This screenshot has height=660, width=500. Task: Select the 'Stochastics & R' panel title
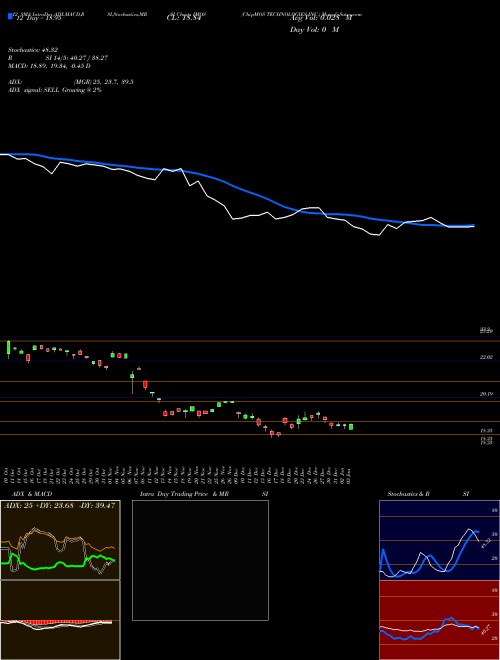coord(409,494)
